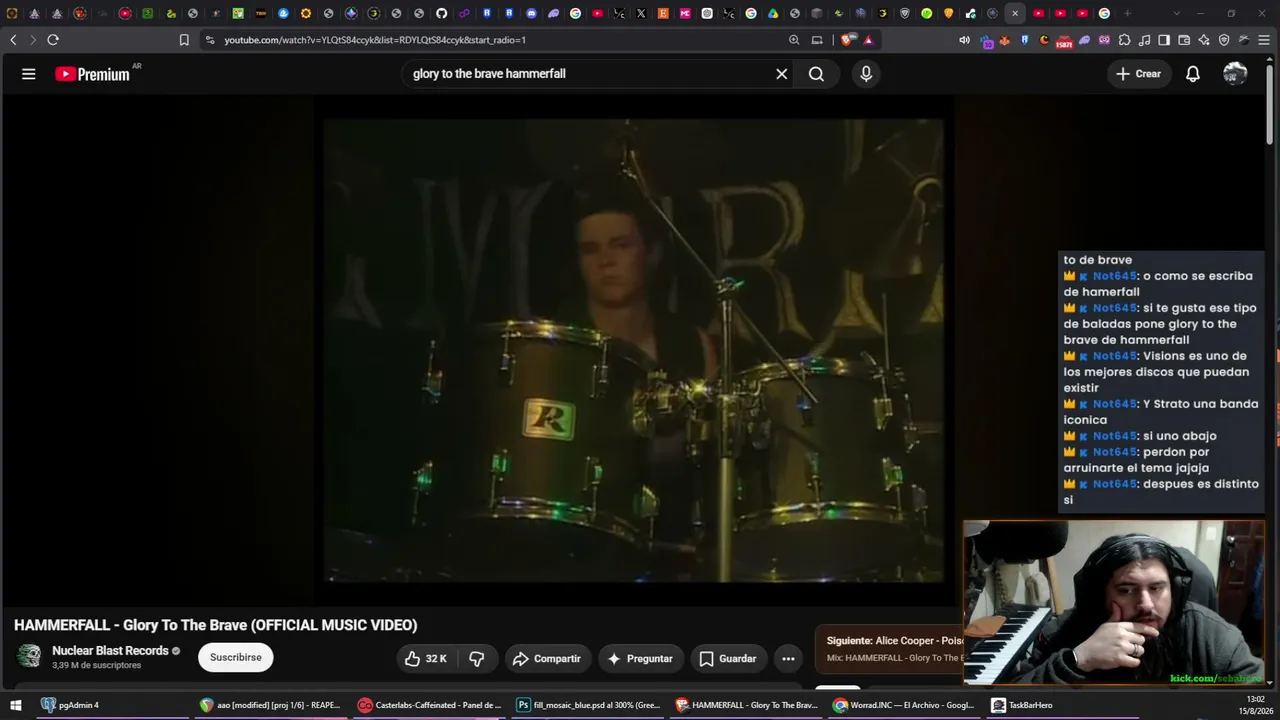Open the zoom magnifier in the address bar
Screen dimensions: 1280x720
794,40
